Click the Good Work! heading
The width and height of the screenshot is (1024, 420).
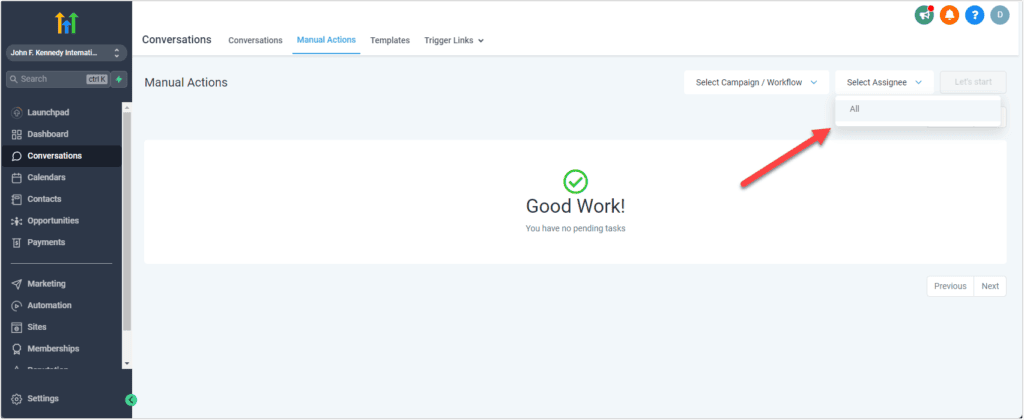[x=575, y=206]
